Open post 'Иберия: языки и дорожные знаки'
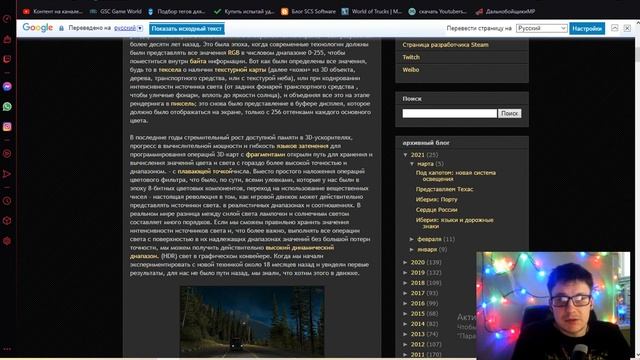Image resolution: width=640 pixels, height=360 pixels. pos(454,223)
